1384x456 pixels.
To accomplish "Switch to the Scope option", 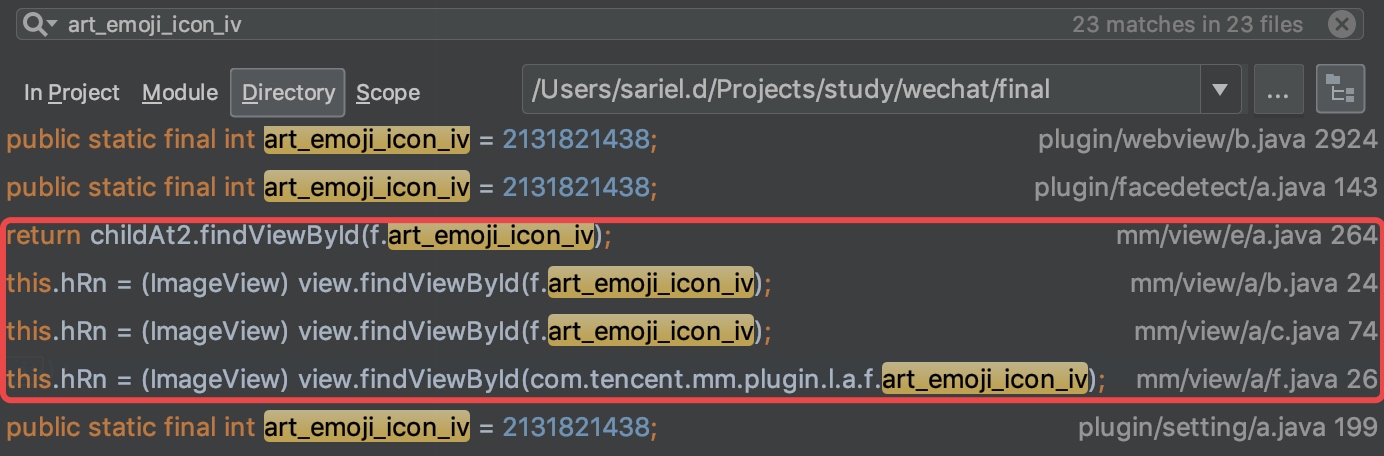I will [388, 93].
